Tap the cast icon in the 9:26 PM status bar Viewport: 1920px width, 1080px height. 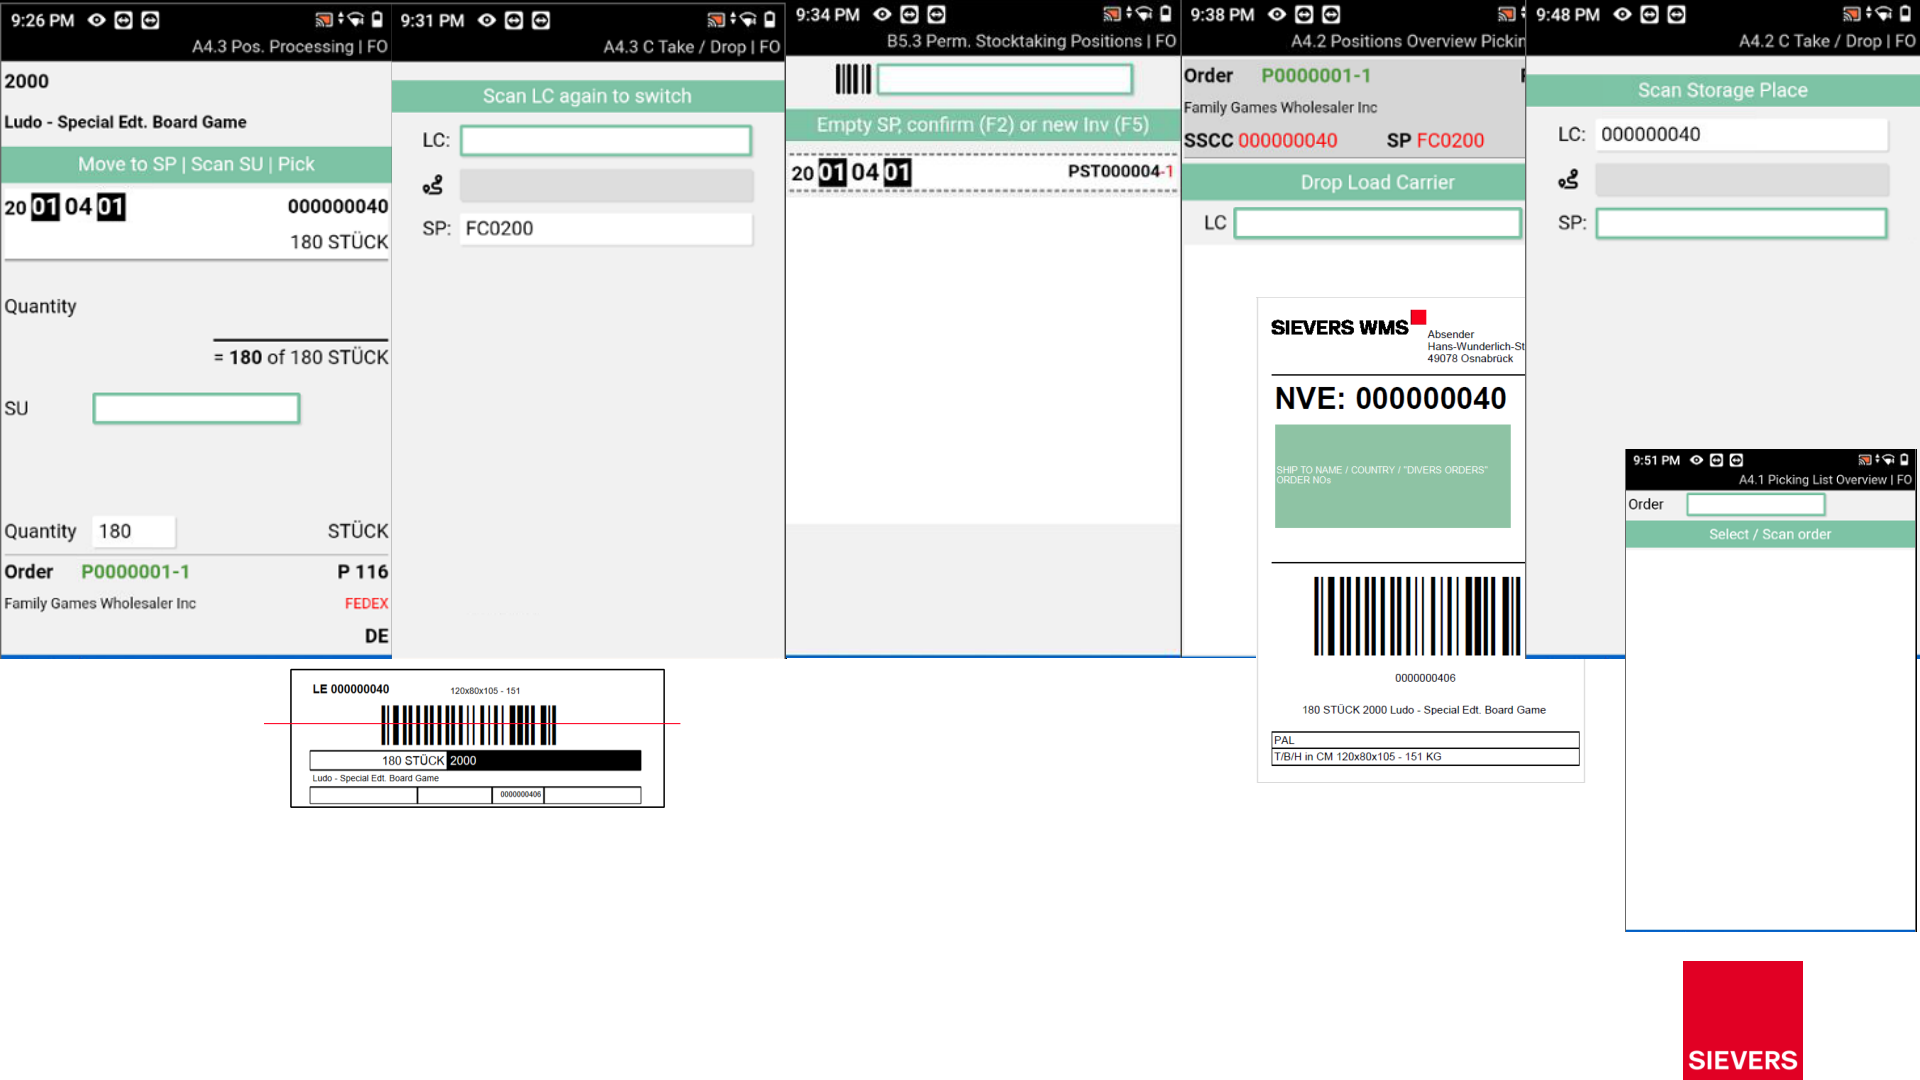323,20
